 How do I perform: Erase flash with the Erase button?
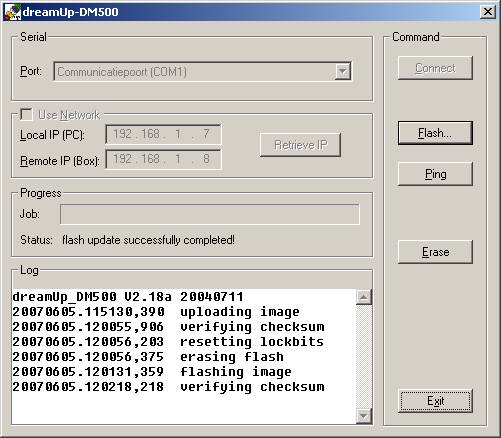coord(435,252)
